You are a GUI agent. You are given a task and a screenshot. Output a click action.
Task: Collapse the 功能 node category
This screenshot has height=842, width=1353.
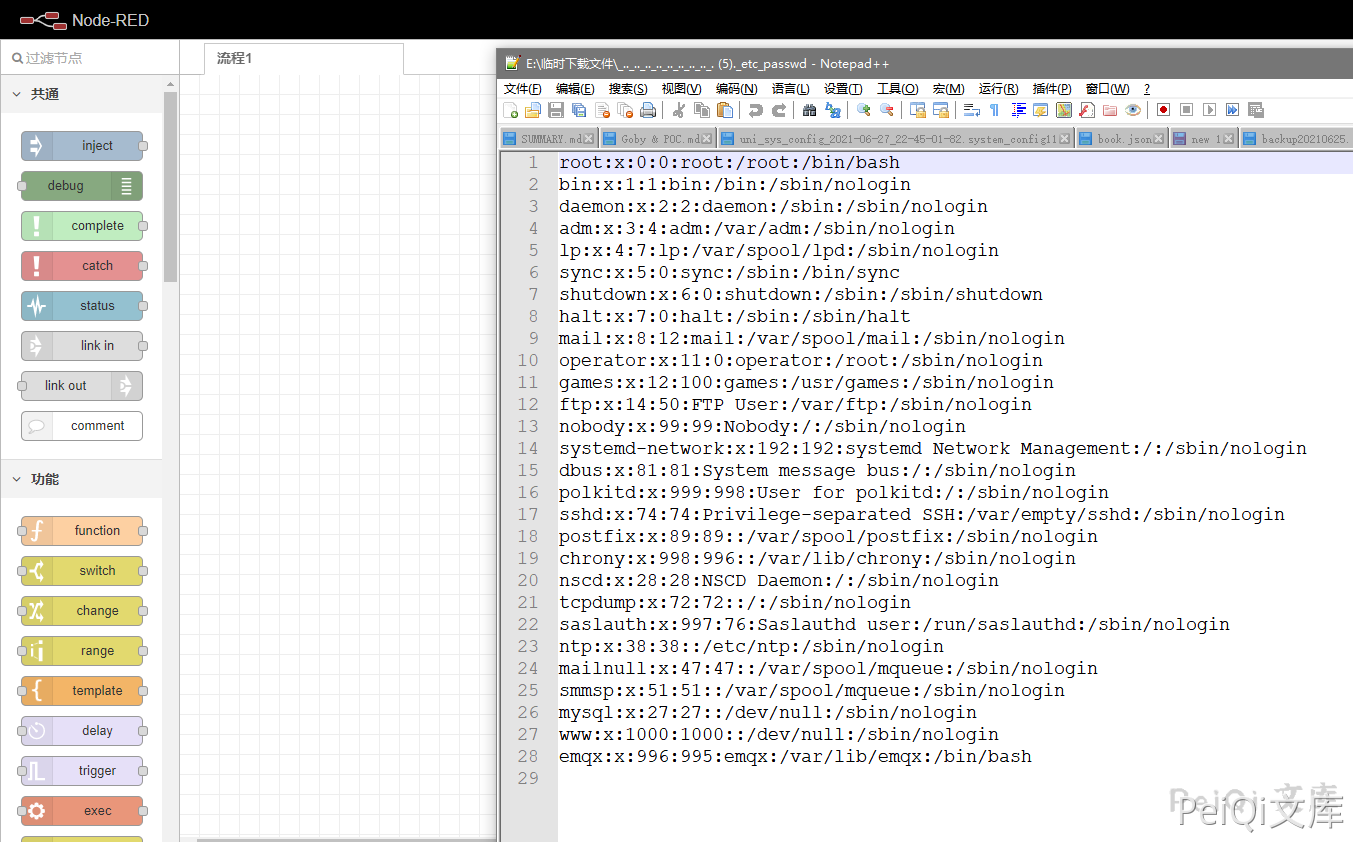click(17, 479)
